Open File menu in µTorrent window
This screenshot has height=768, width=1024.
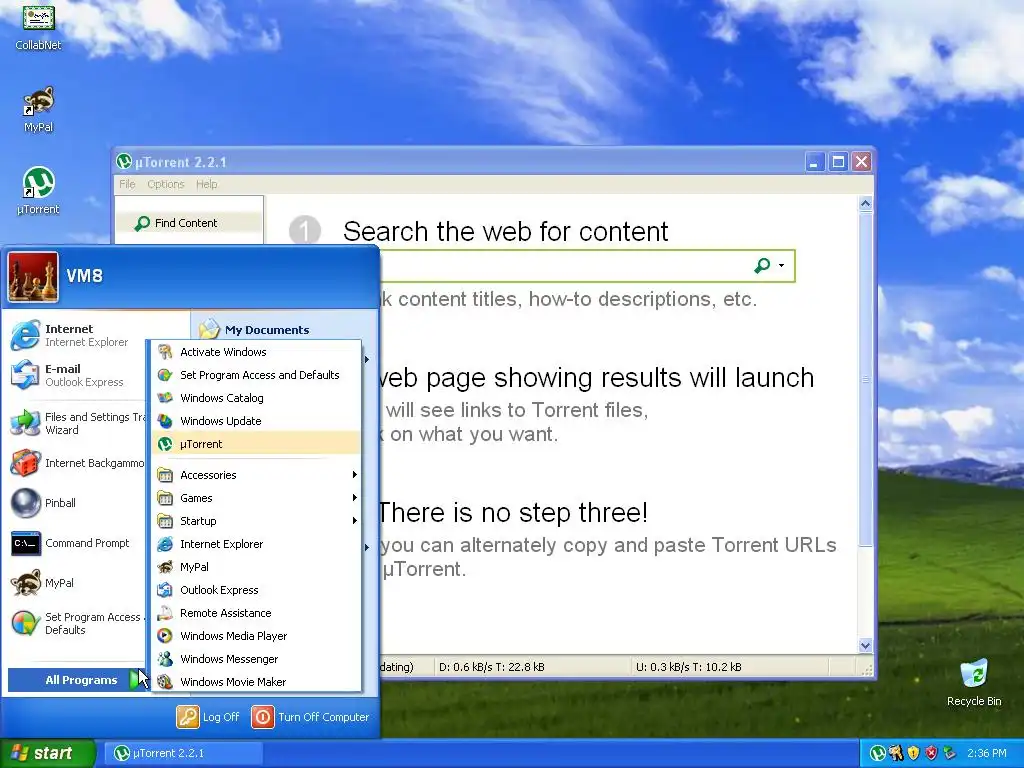coord(127,184)
